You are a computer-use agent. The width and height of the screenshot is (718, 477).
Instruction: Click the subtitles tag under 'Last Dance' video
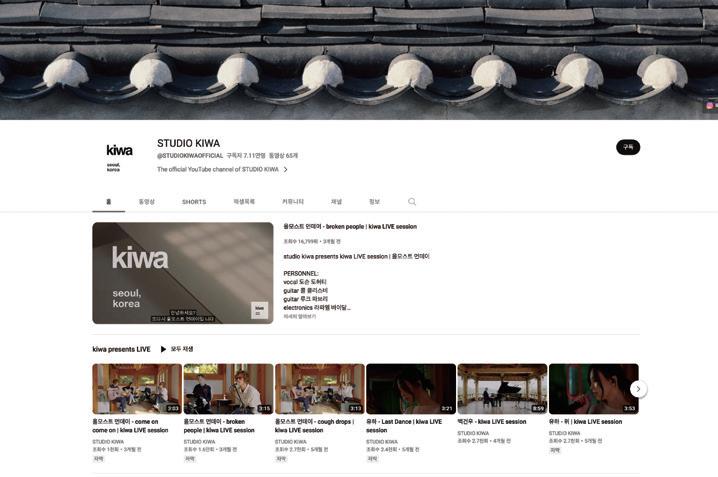pos(372,459)
